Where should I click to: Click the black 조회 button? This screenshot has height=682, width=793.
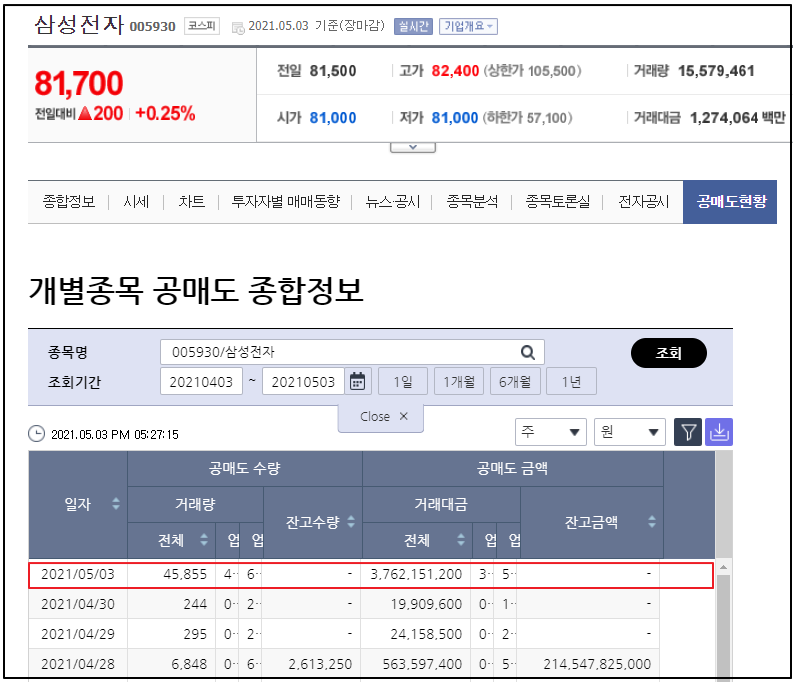pos(669,353)
